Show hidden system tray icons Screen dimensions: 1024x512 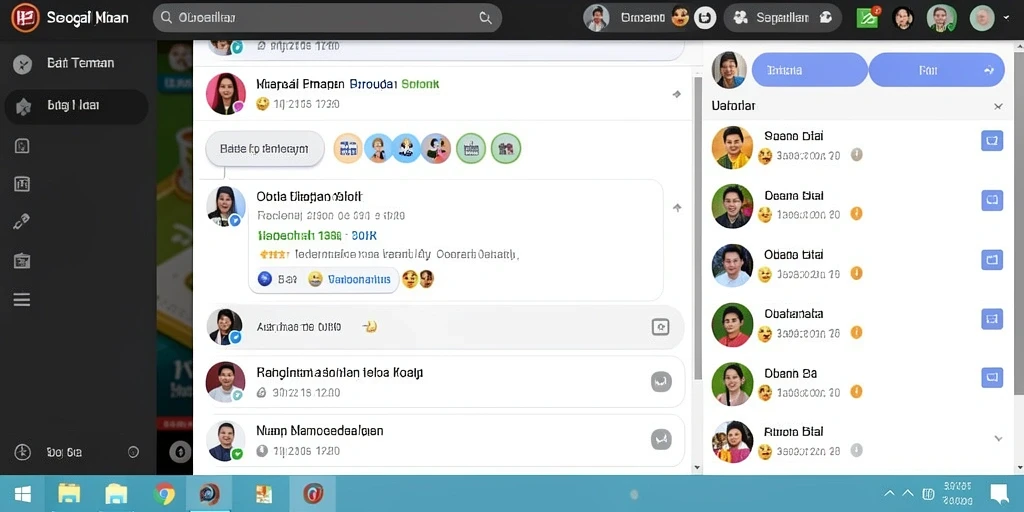[889, 494]
